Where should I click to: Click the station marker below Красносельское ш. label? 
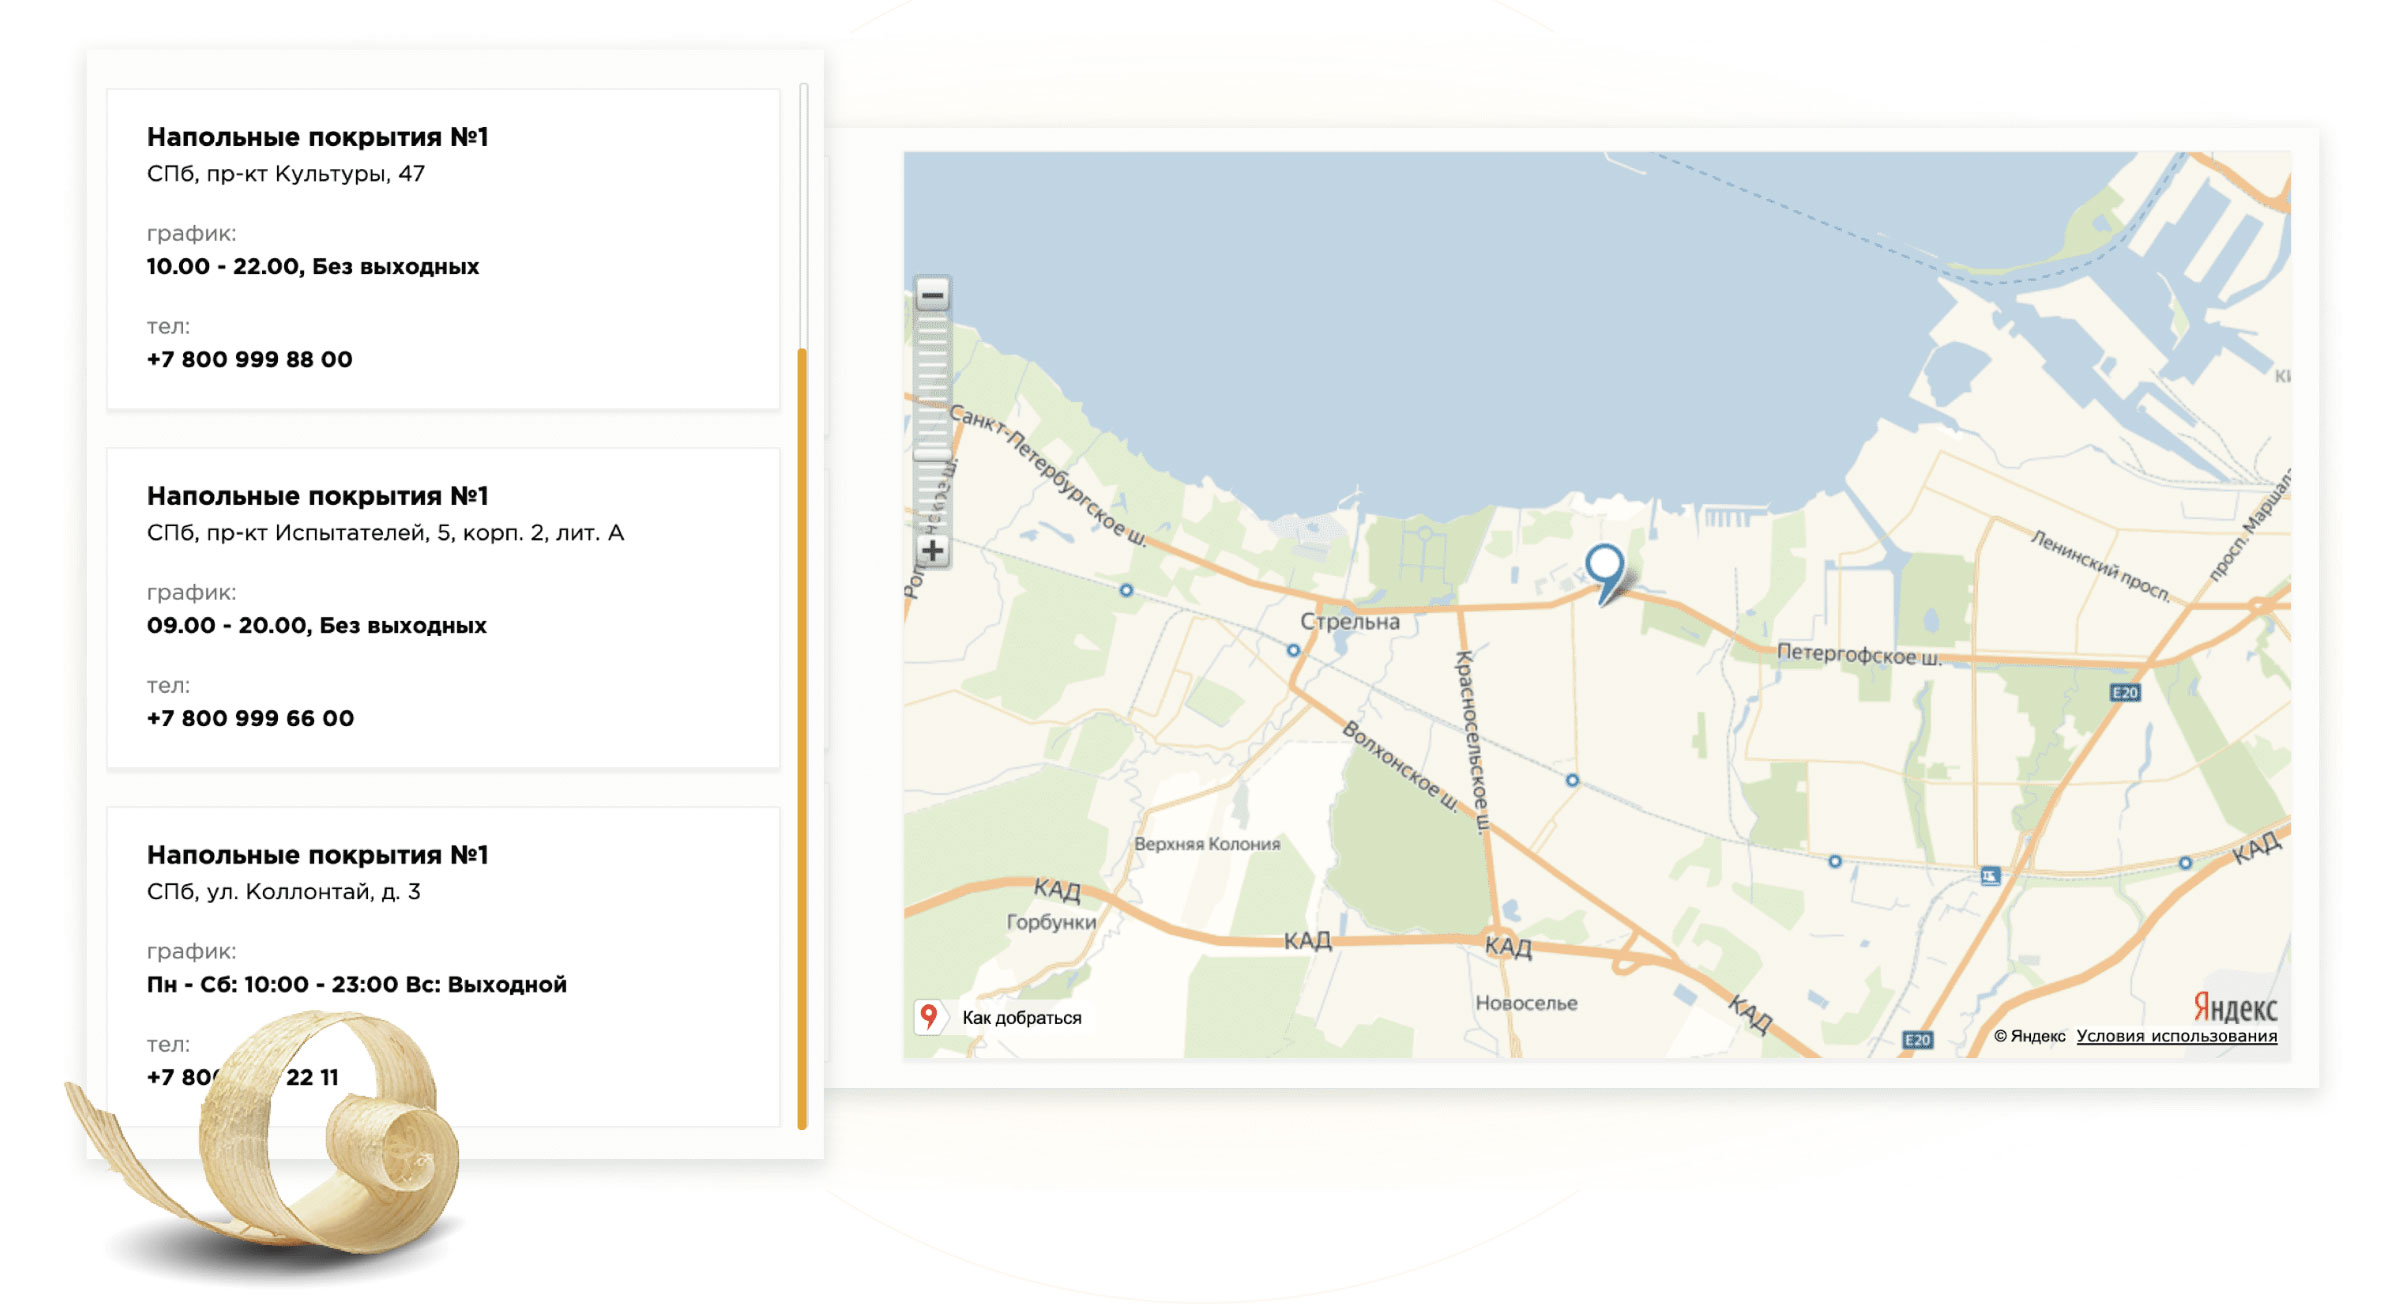coord(1572,780)
